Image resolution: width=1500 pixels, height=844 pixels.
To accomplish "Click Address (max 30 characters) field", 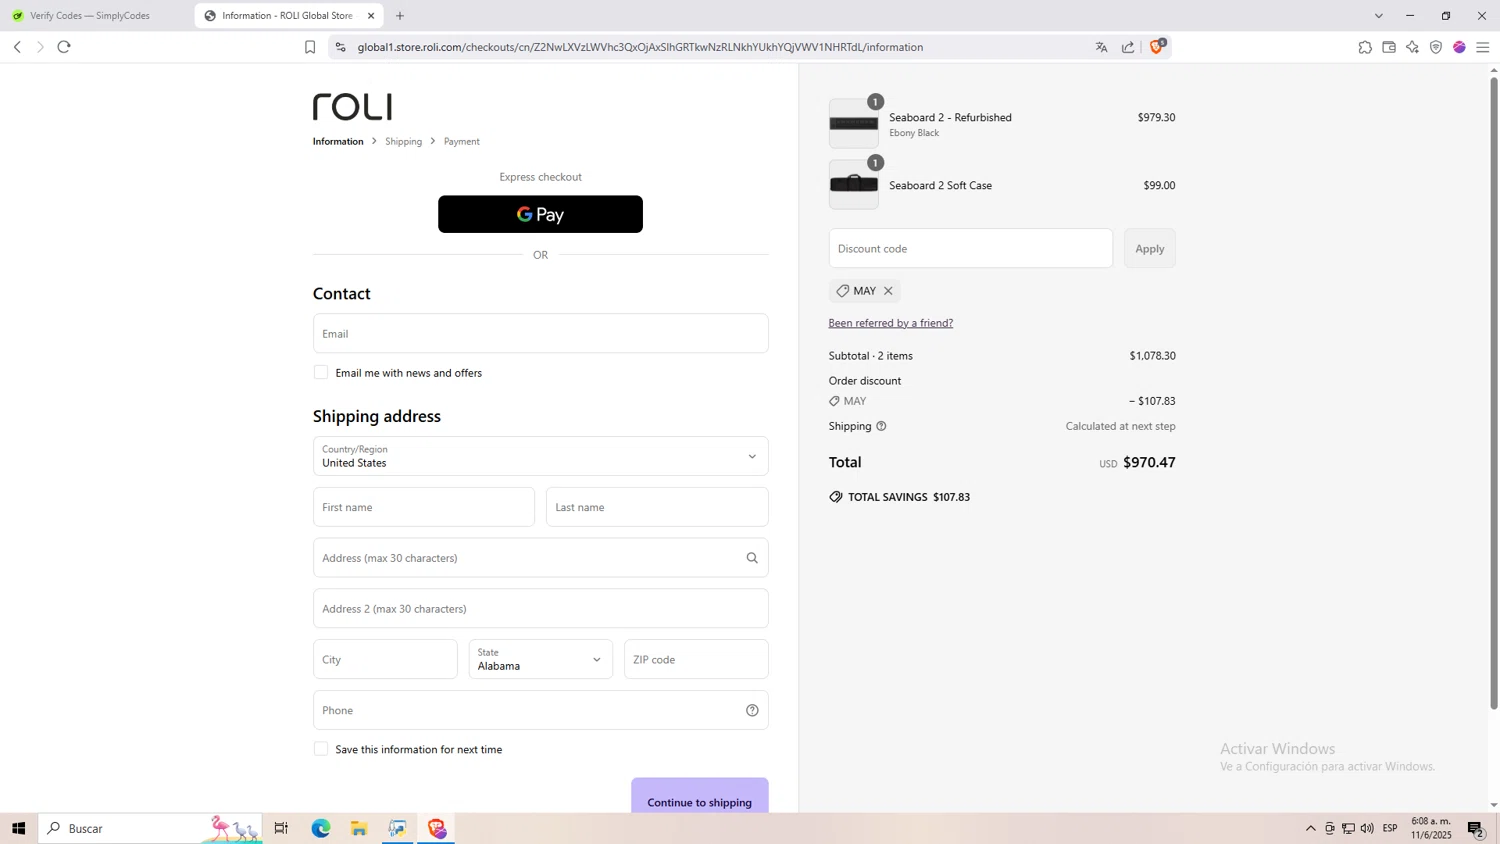I will point(540,558).
